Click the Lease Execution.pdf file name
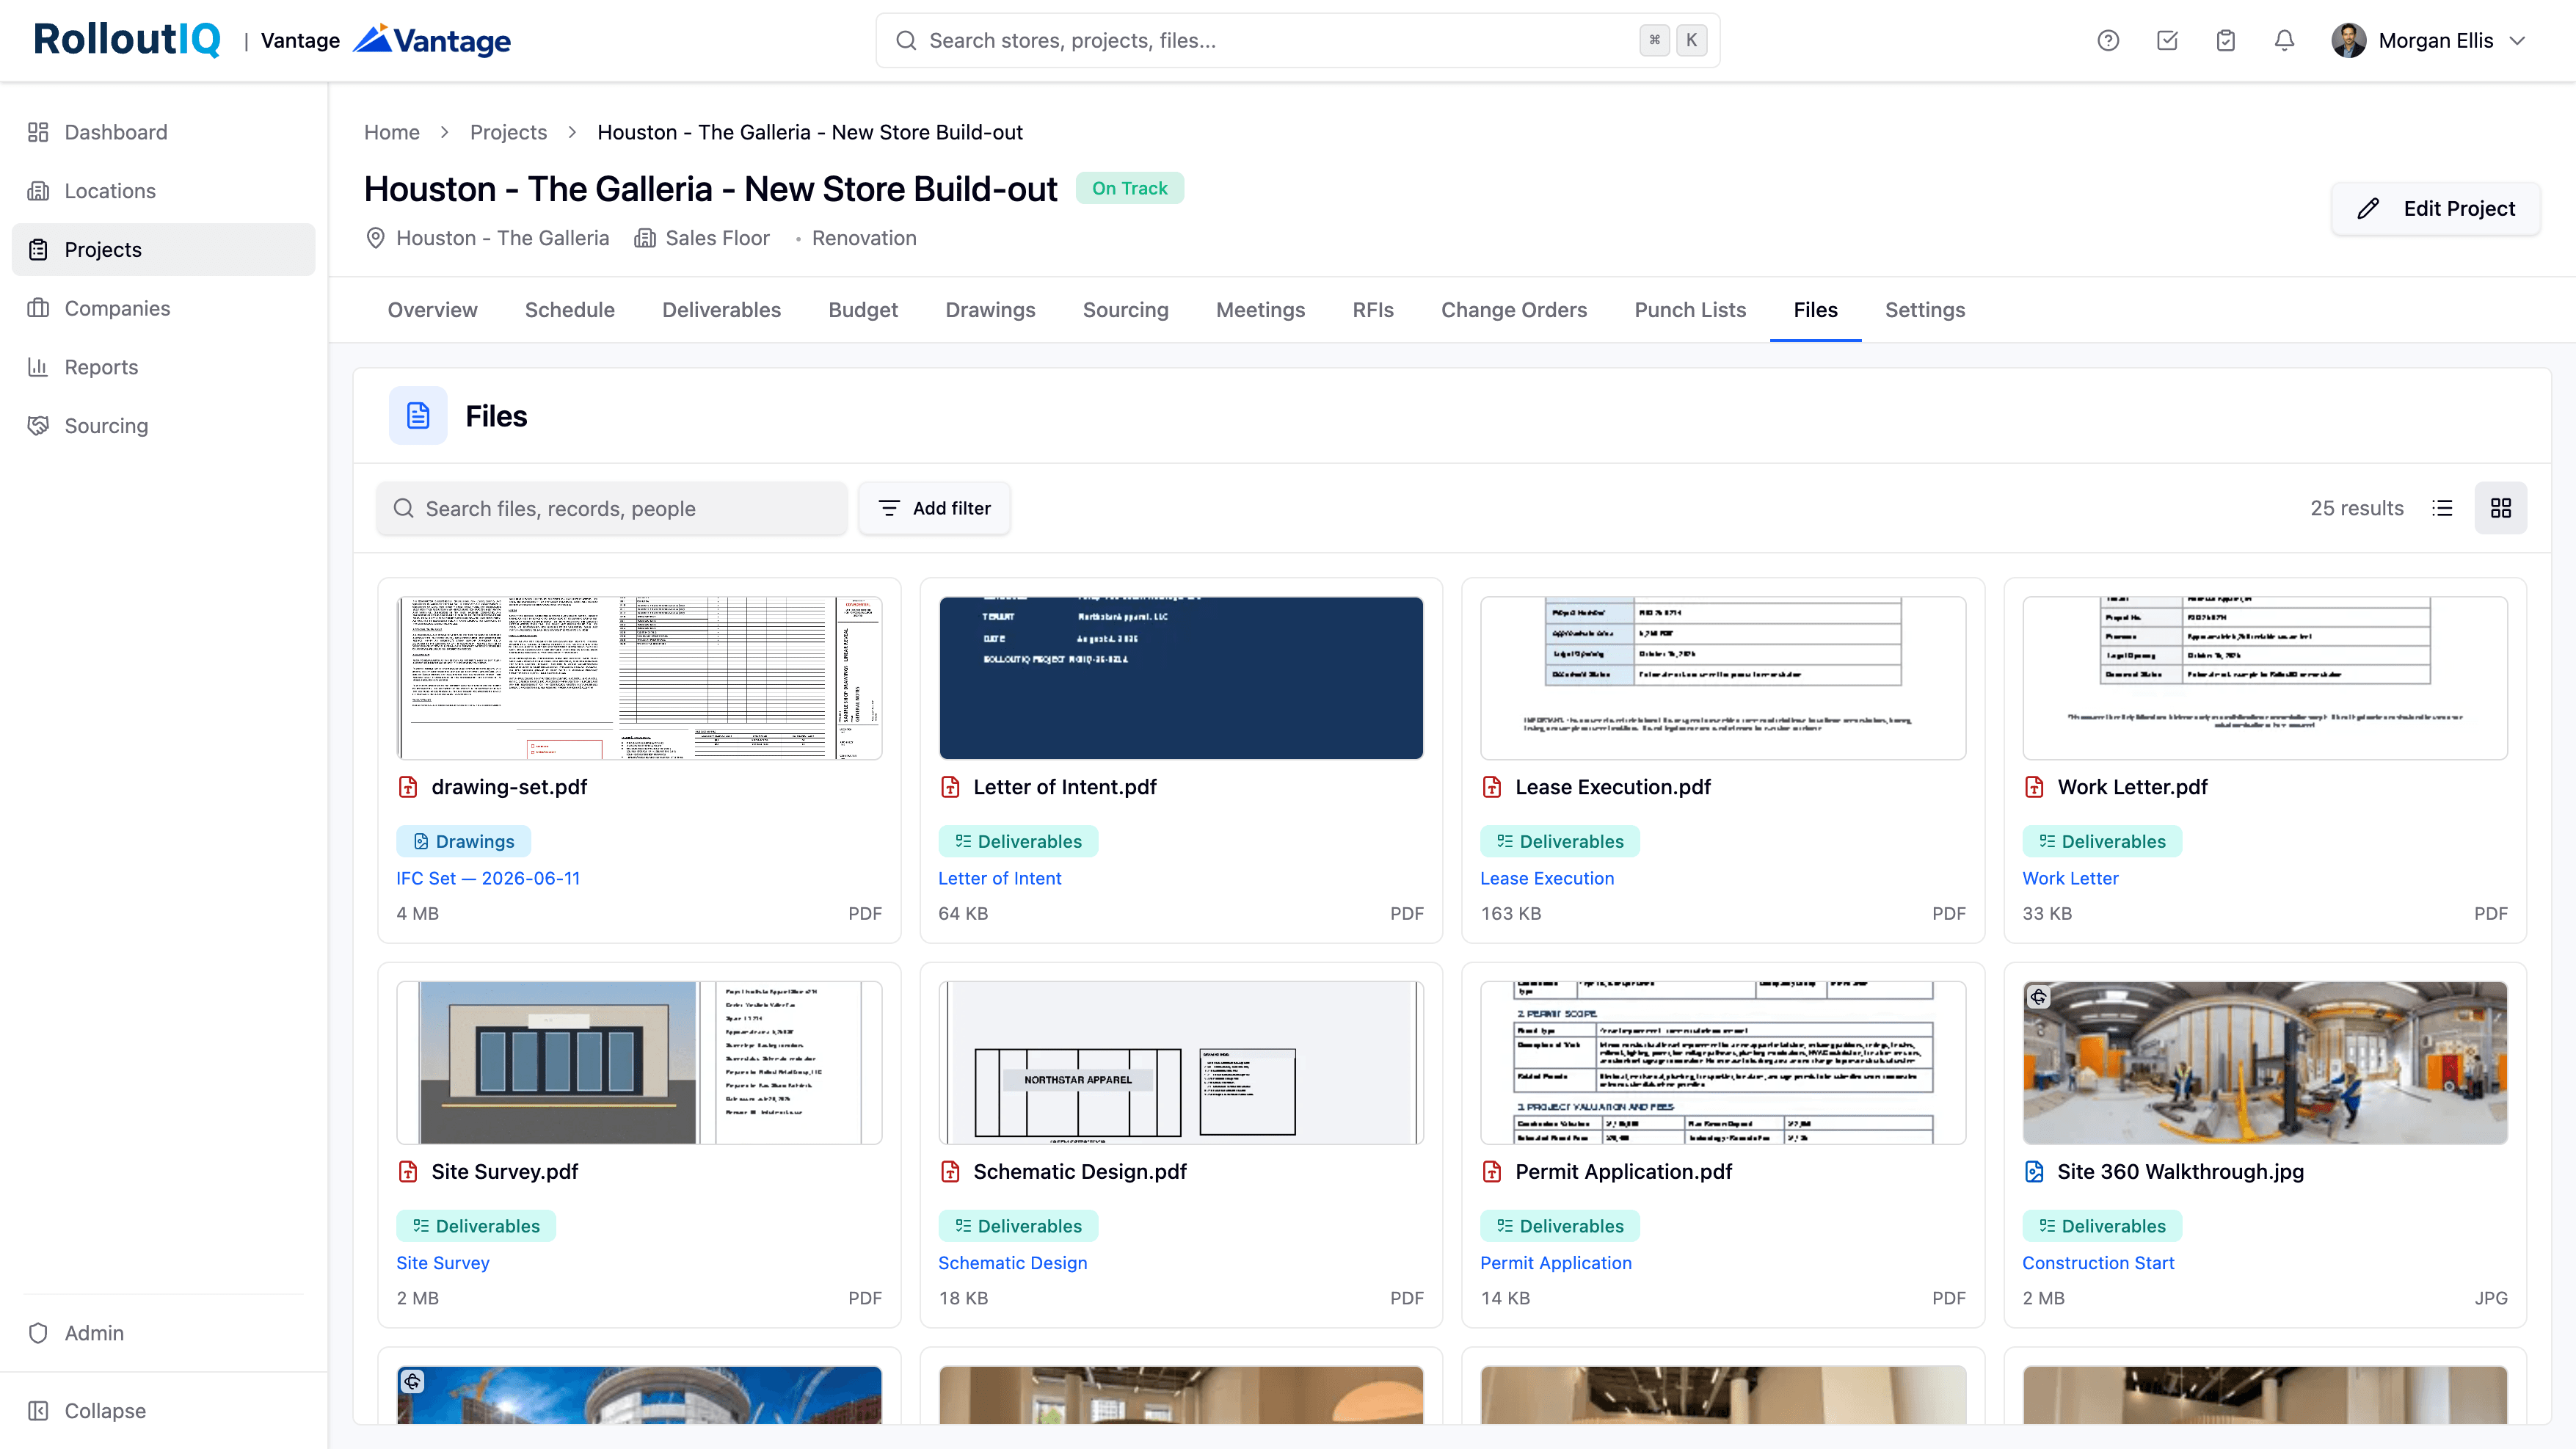Image resolution: width=2576 pixels, height=1449 pixels. [1613, 787]
